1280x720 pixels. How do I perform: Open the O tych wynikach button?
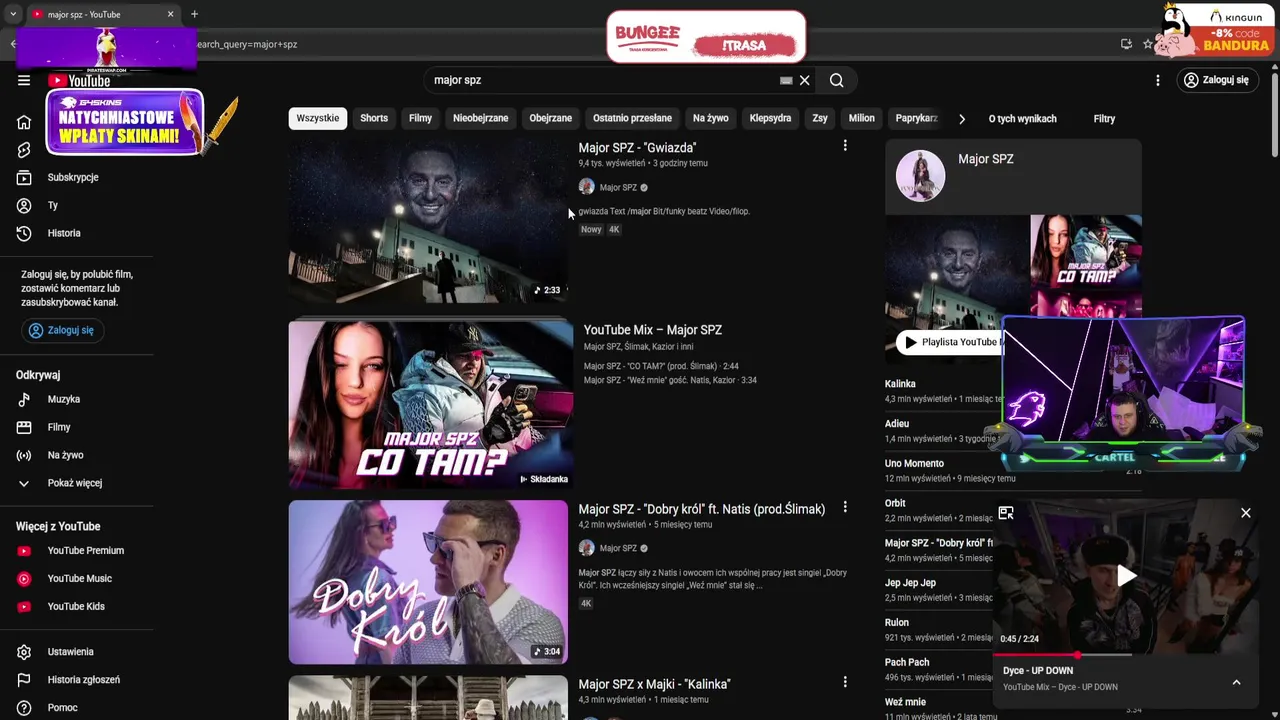point(1023,119)
